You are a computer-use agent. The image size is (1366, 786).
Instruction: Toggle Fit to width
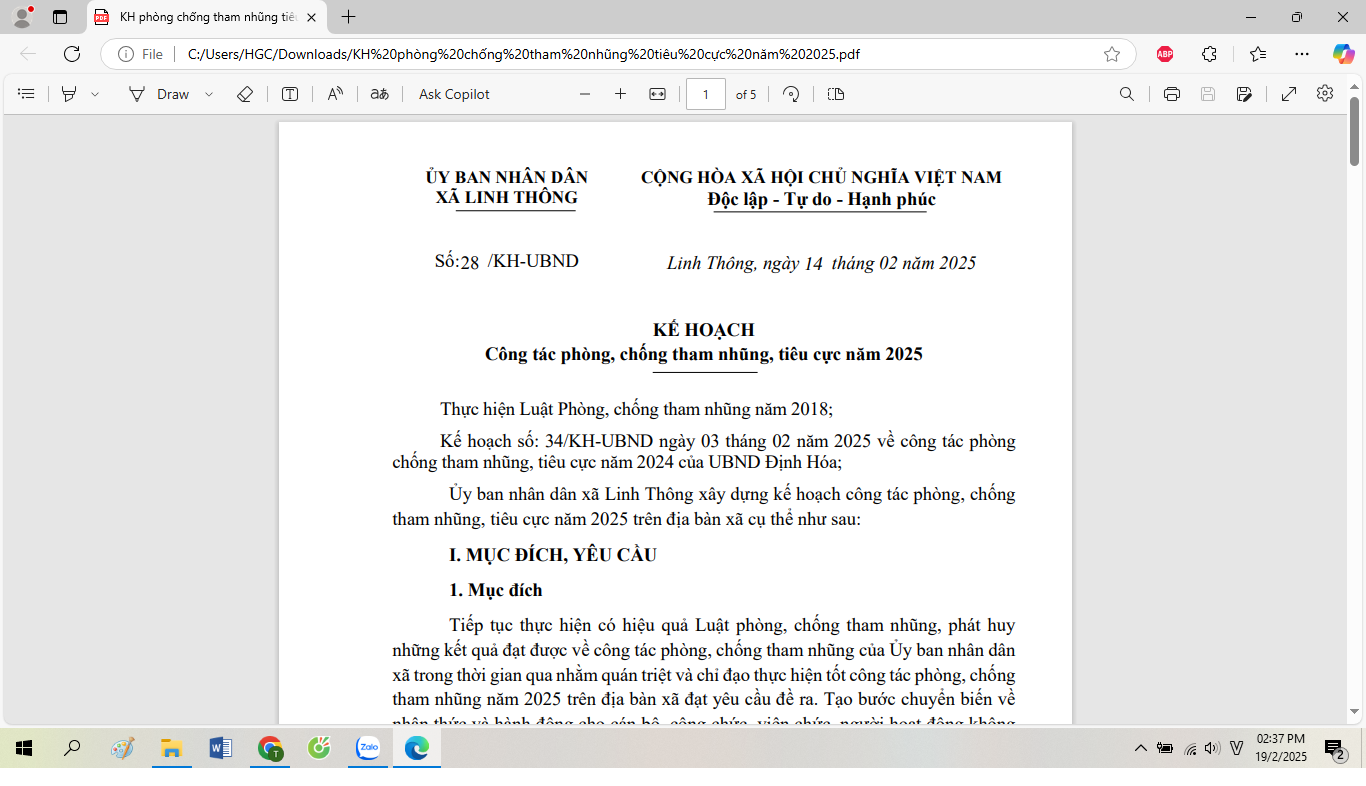coord(657,94)
